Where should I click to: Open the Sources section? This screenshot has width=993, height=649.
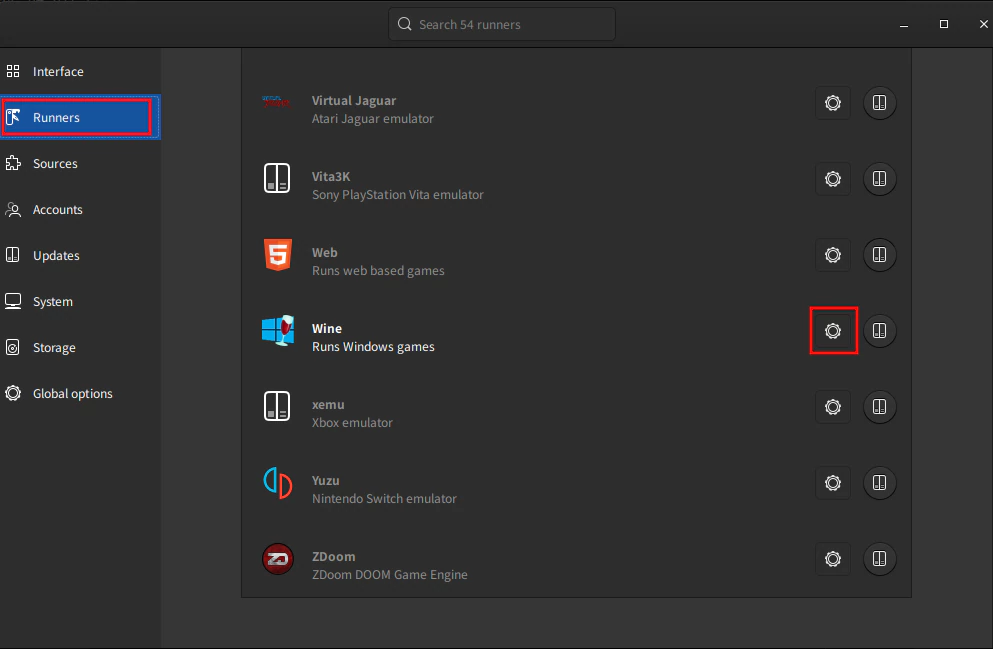click(x=55, y=164)
